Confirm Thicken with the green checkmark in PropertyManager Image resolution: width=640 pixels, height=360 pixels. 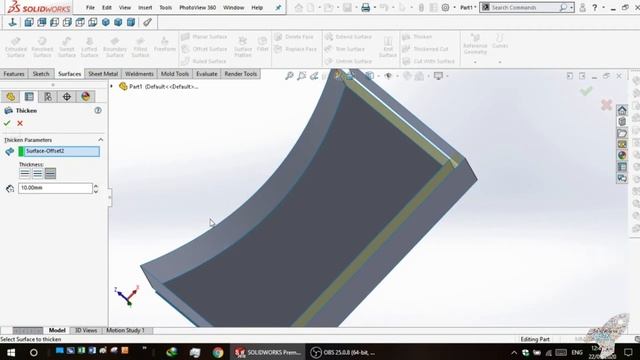tap(7, 123)
